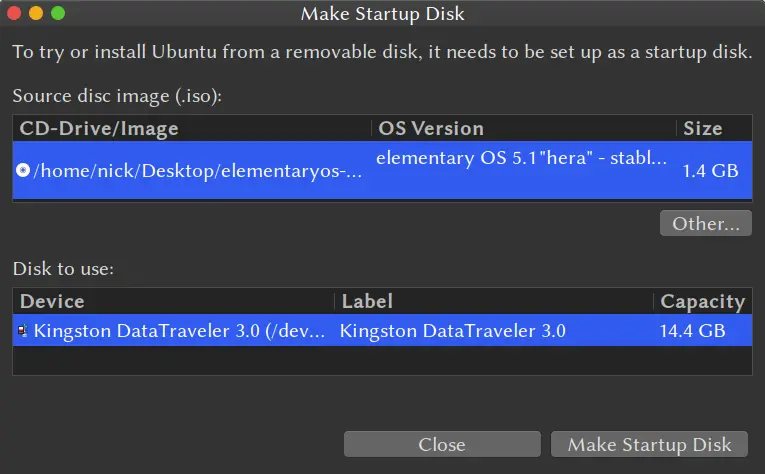Viewport: 765px width, 474px height.
Task: Click the Kingston DataTraveler 3.0 label cell
Action: tap(453, 331)
